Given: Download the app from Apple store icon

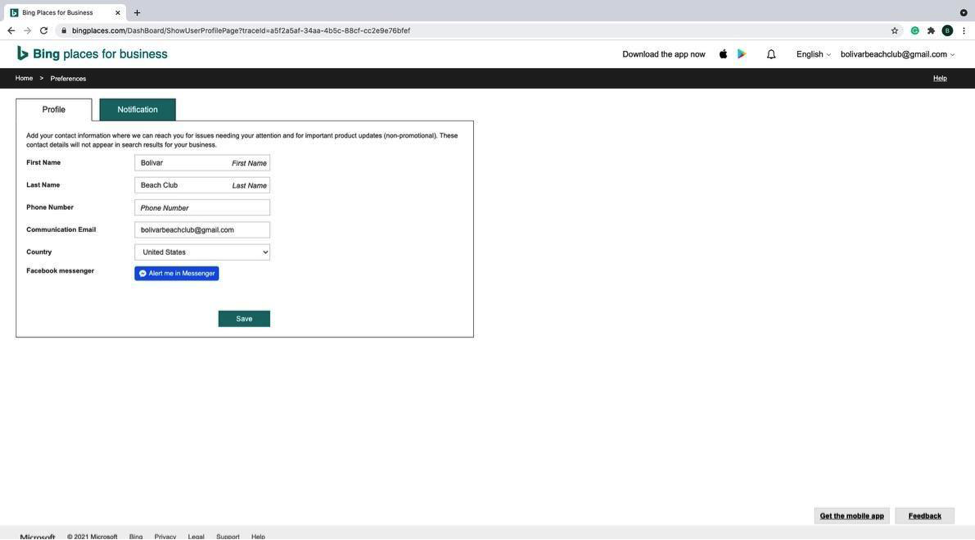Looking at the screenshot, I should [x=723, y=54].
